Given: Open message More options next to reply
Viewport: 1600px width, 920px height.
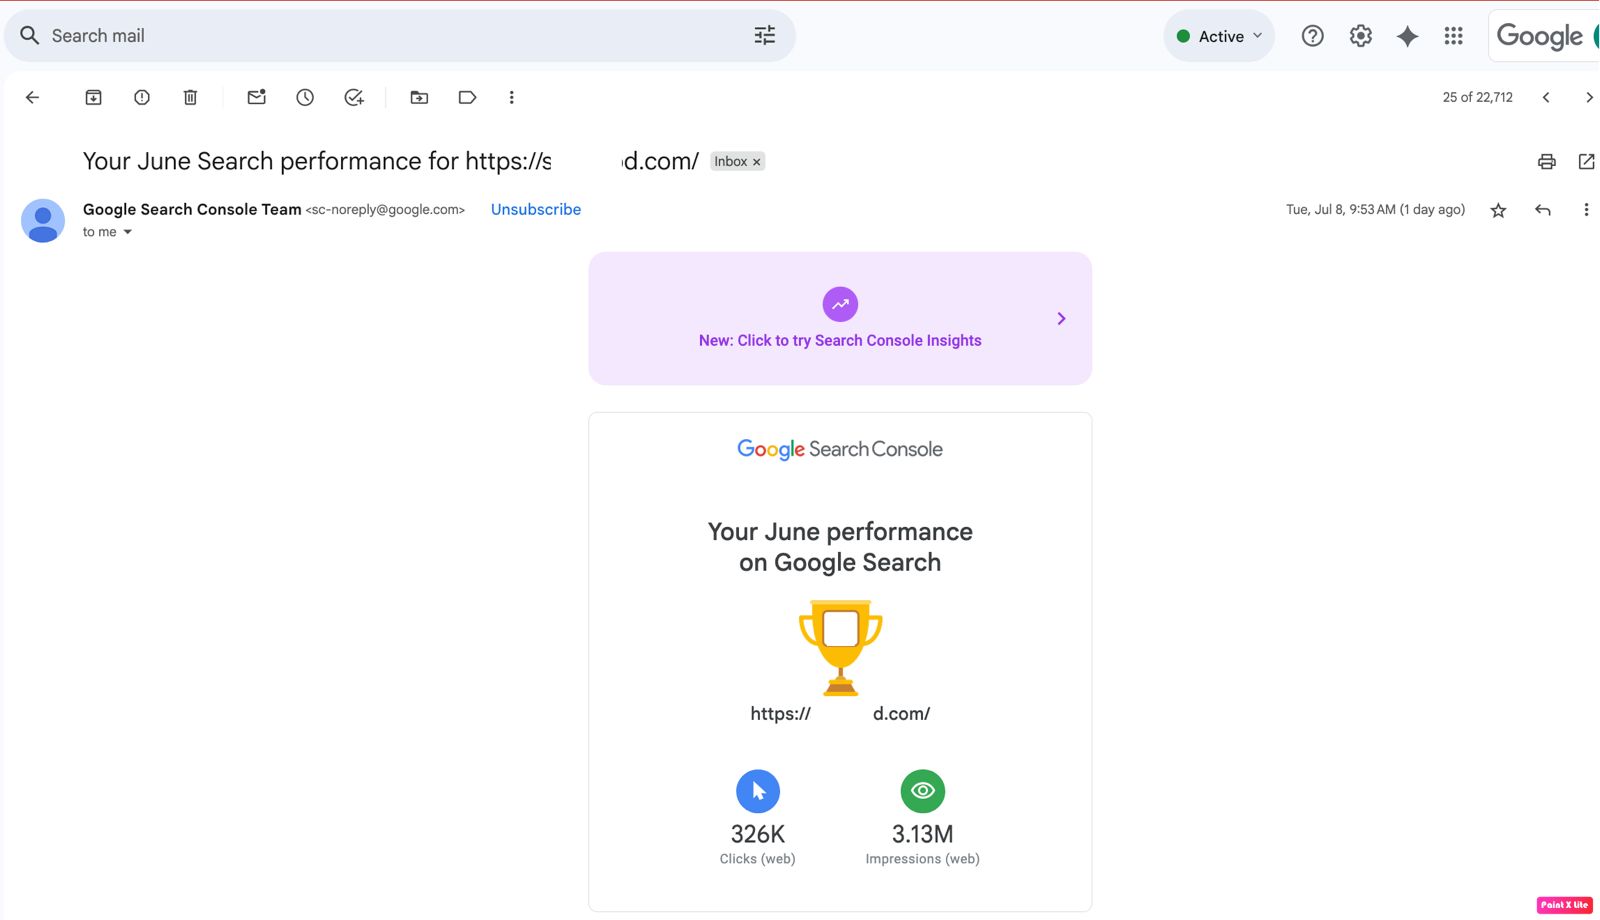Looking at the screenshot, I should pos(1586,210).
